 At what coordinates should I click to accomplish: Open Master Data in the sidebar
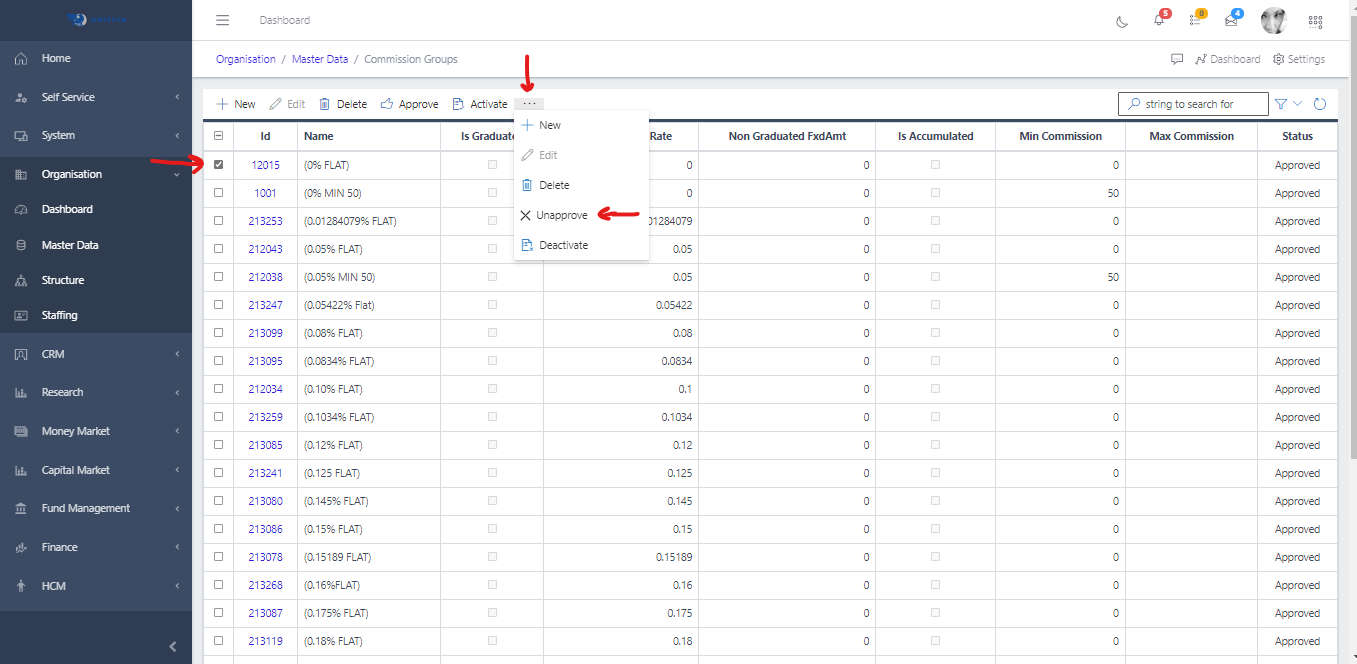pos(70,245)
